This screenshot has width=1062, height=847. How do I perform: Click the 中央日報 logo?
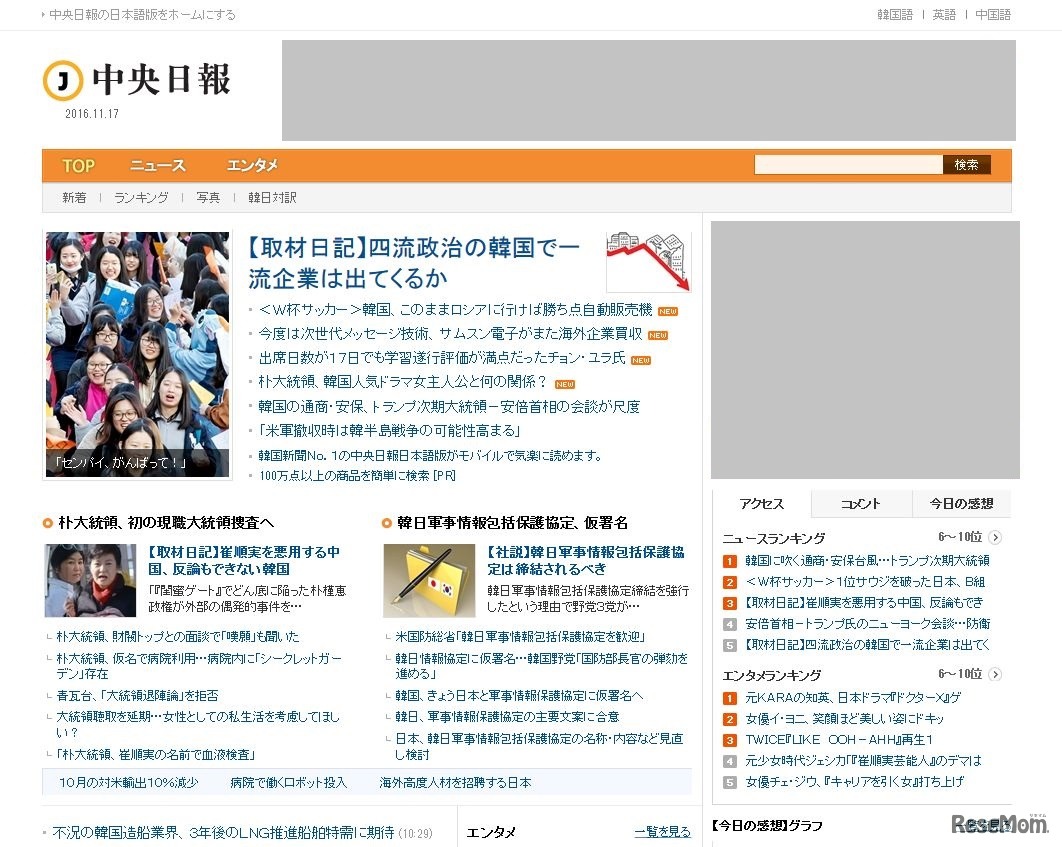tap(137, 81)
